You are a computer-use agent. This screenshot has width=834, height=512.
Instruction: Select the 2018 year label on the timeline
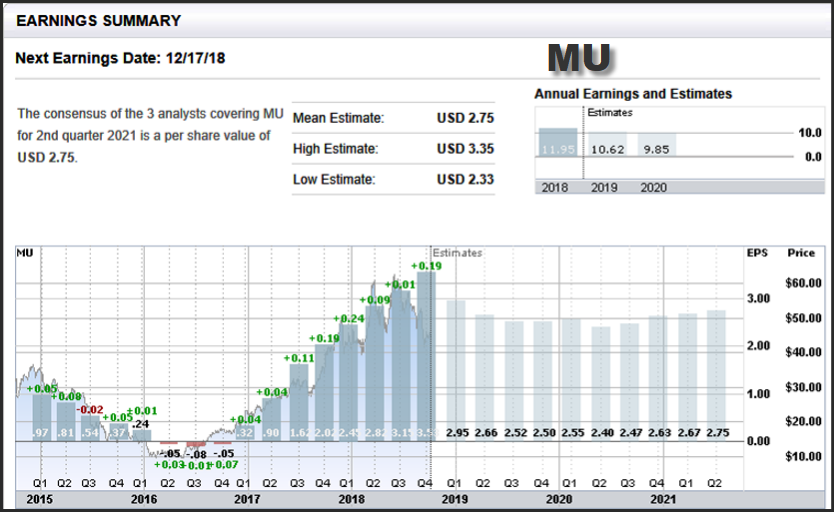350,498
